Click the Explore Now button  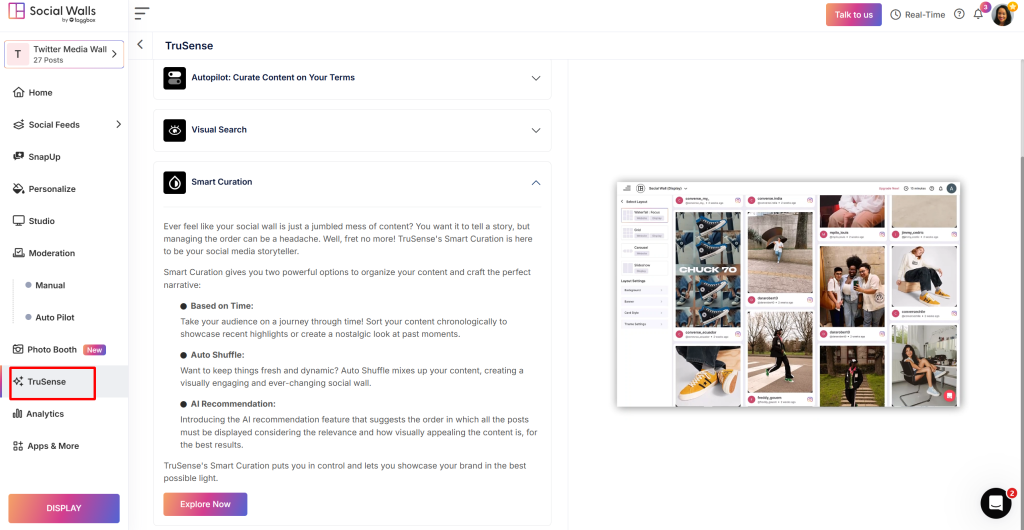206,505
